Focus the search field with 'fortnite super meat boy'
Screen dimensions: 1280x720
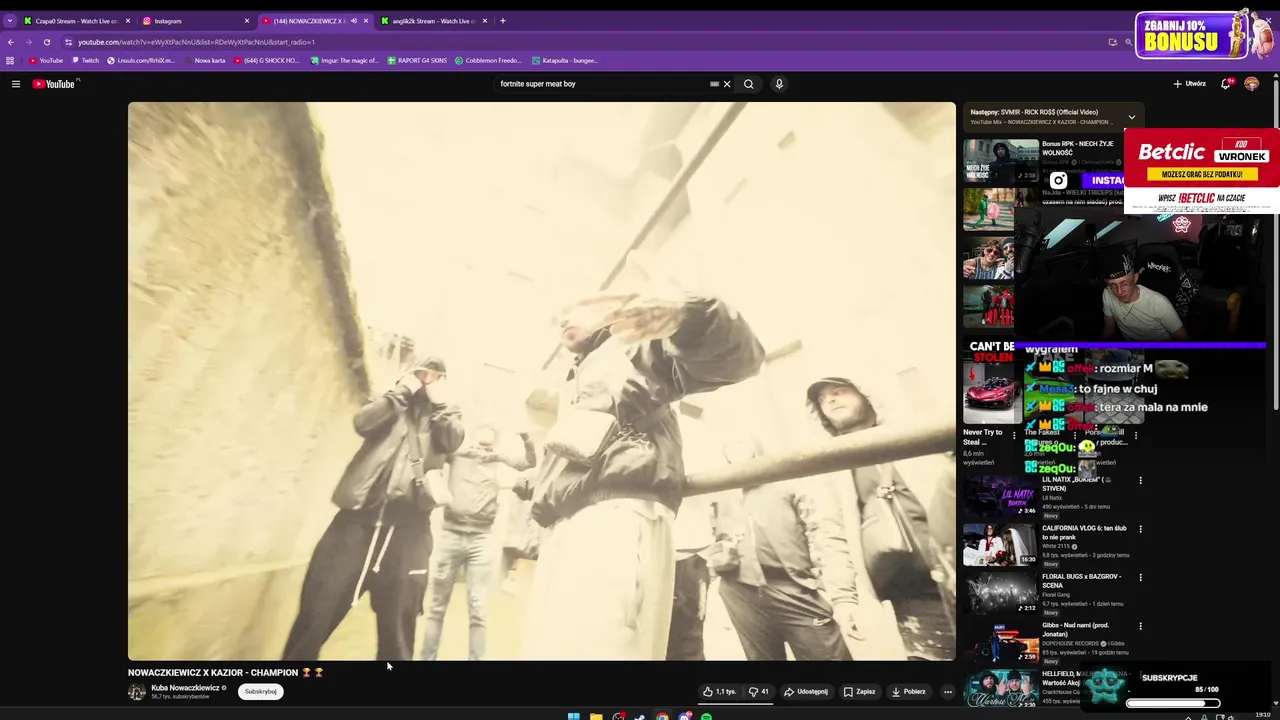[x=600, y=84]
